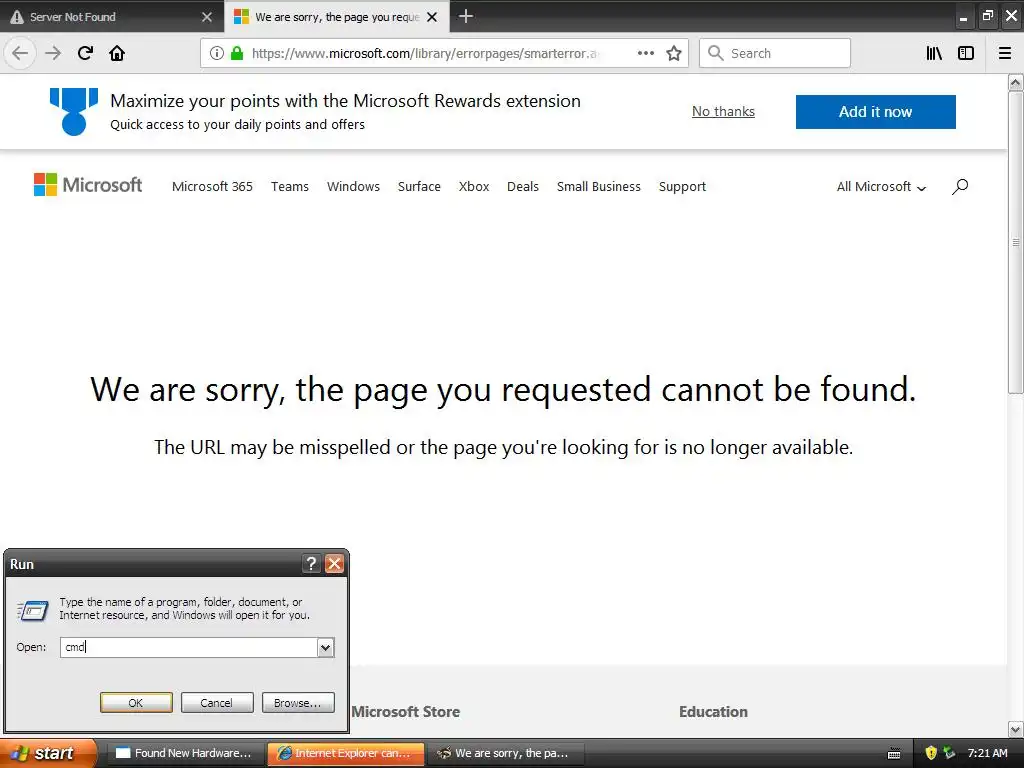Screen dimensions: 1024x768
Task: Open Small Business navigation link
Action: (599, 187)
